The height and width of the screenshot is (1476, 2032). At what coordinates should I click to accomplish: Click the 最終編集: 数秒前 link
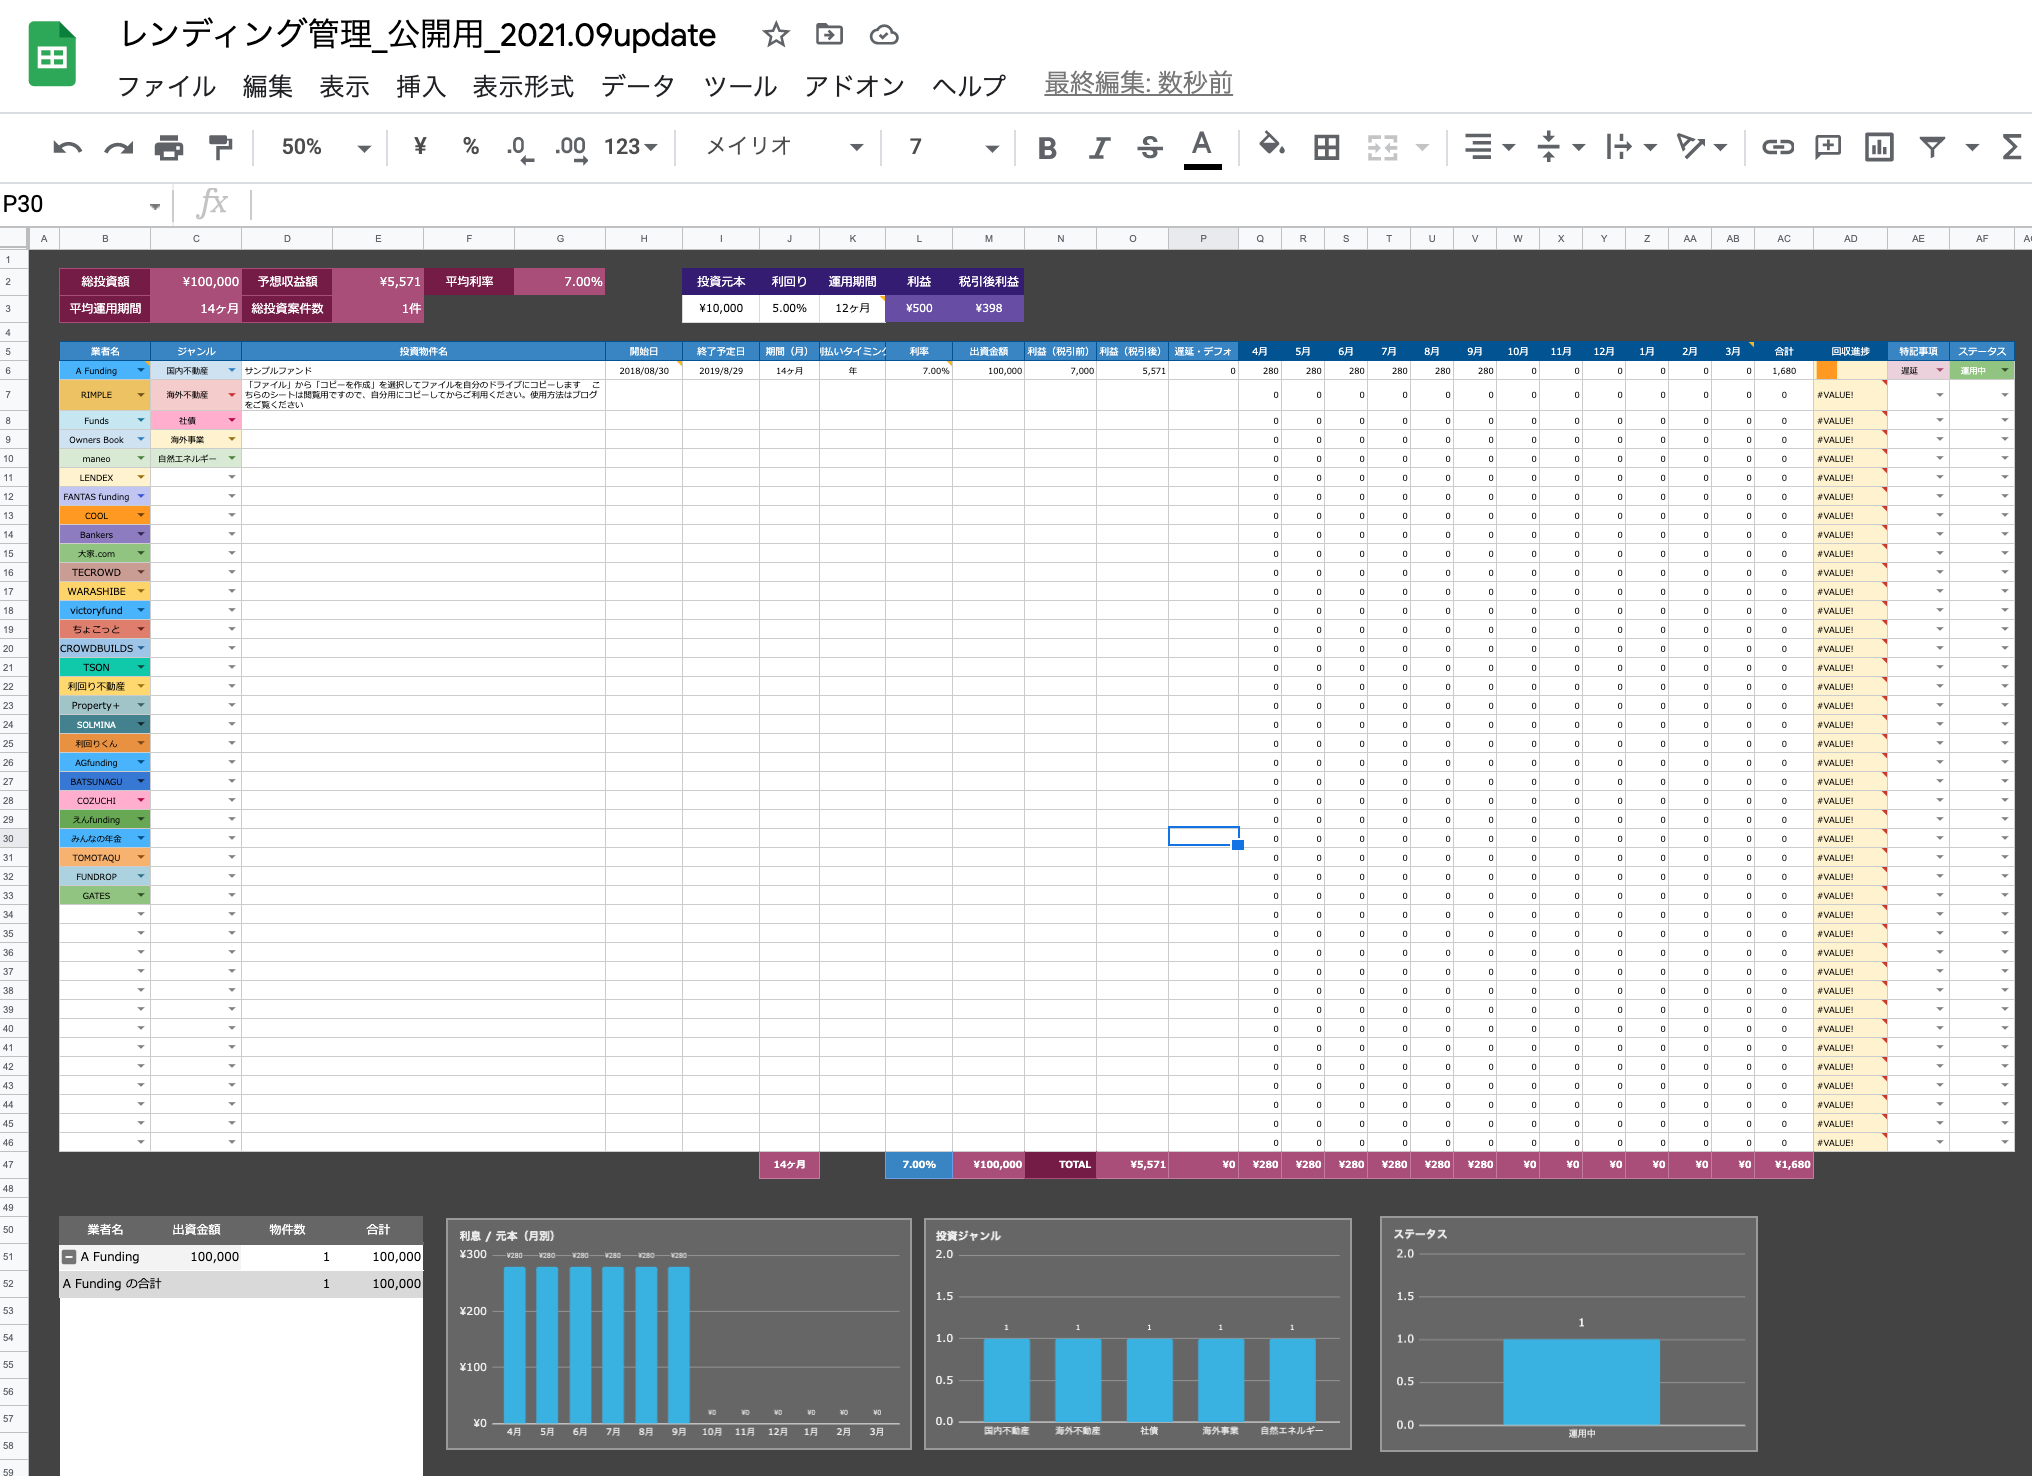1138,83
